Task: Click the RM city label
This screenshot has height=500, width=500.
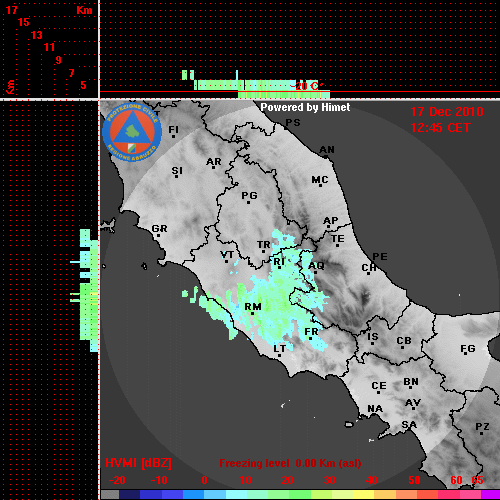Action: pyautogui.click(x=253, y=306)
